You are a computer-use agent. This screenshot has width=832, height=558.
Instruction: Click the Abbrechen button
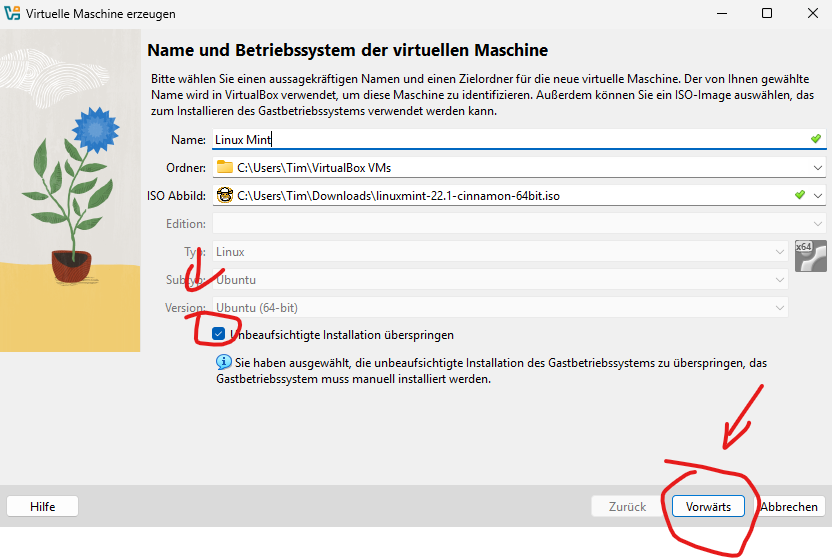coord(789,506)
